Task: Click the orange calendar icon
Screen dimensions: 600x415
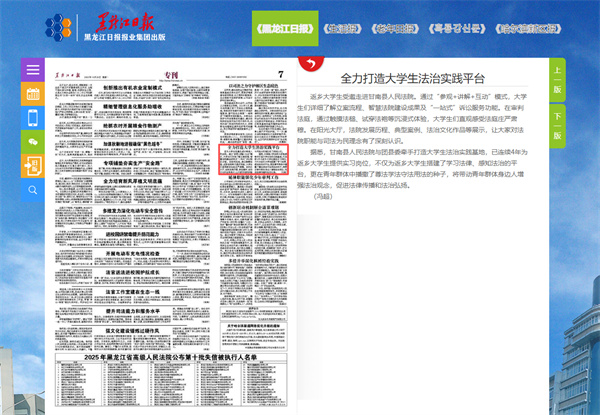Action: click(x=33, y=95)
